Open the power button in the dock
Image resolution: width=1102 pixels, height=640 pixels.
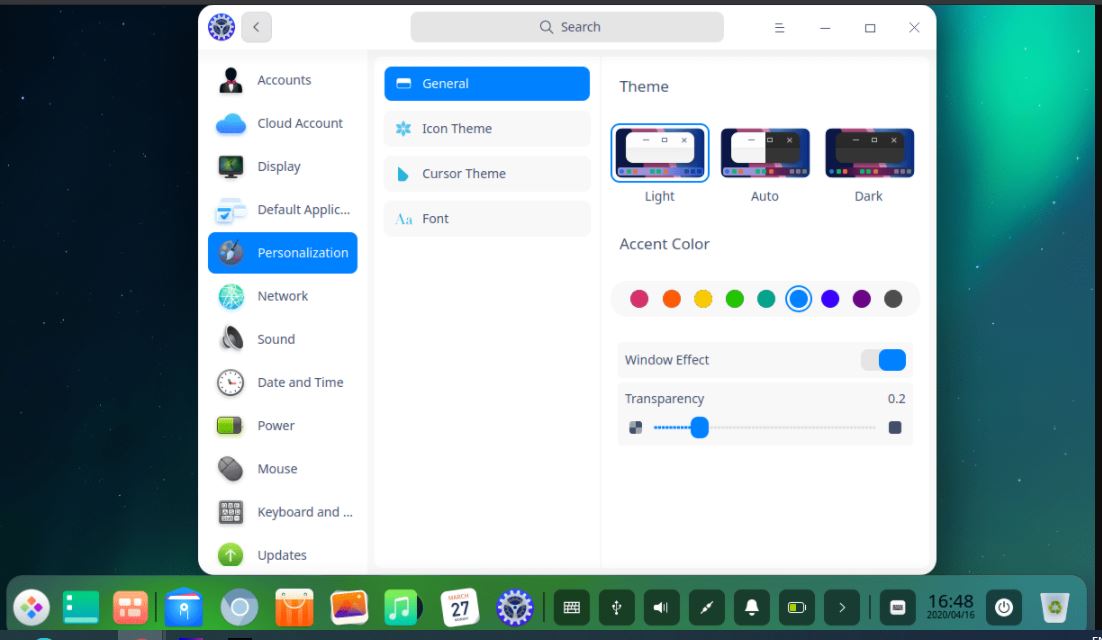pyautogui.click(x=1004, y=607)
